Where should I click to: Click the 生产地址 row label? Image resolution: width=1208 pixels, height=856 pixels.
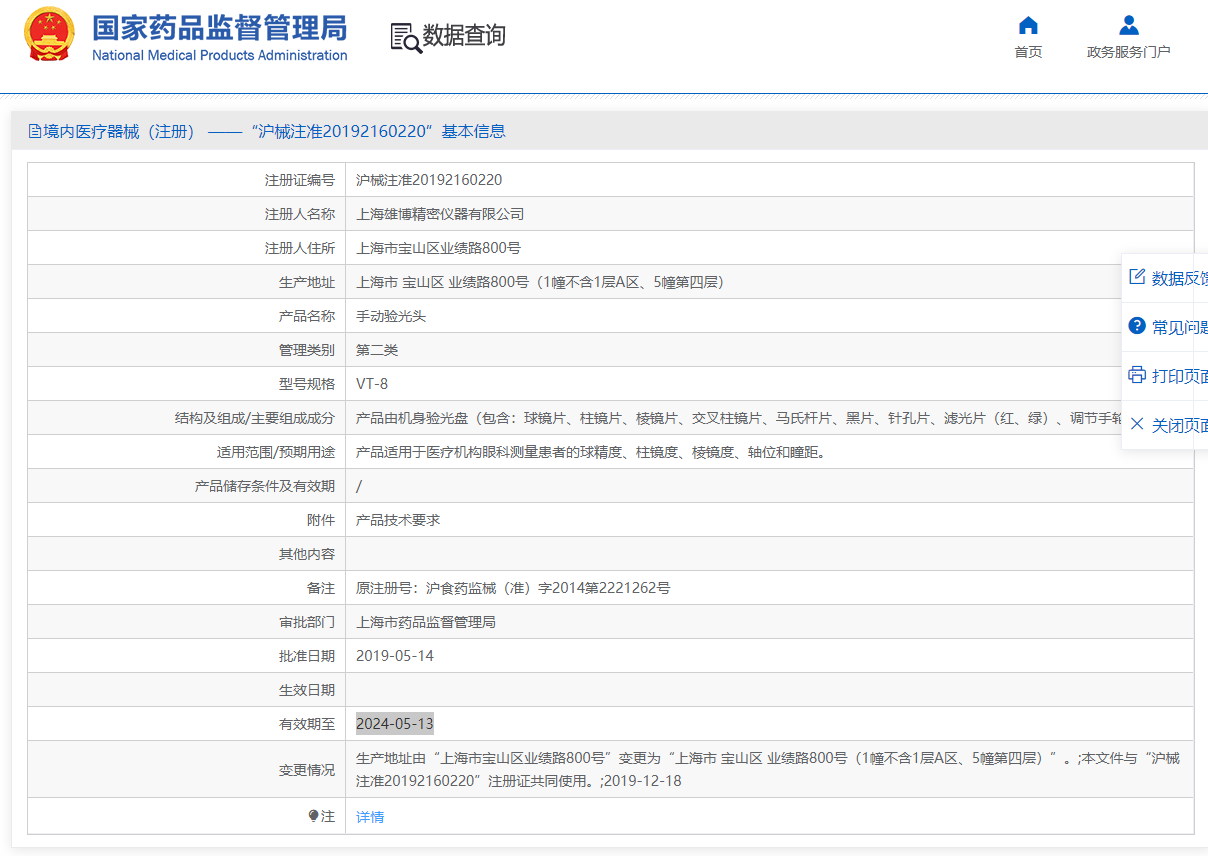point(307,282)
